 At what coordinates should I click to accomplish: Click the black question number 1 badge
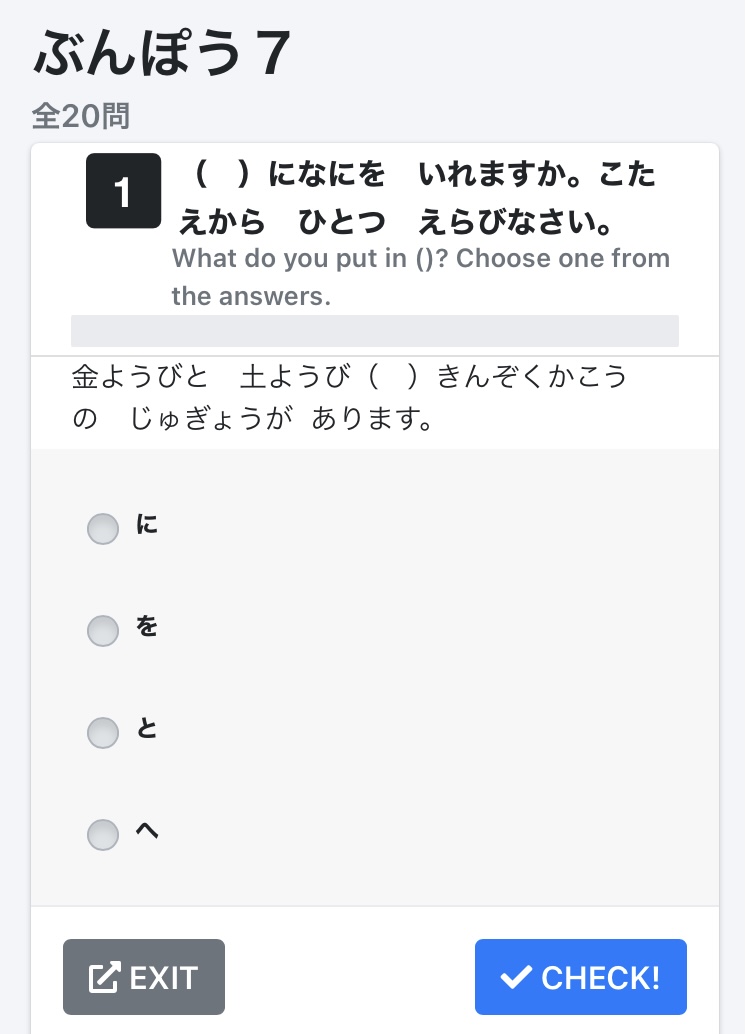pos(123,191)
